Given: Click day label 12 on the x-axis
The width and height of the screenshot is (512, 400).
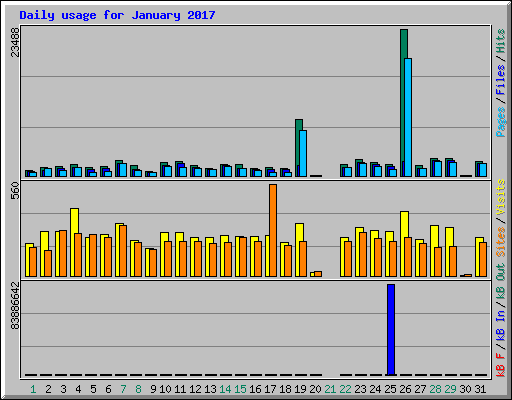Looking at the screenshot, I should tap(195, 389).
